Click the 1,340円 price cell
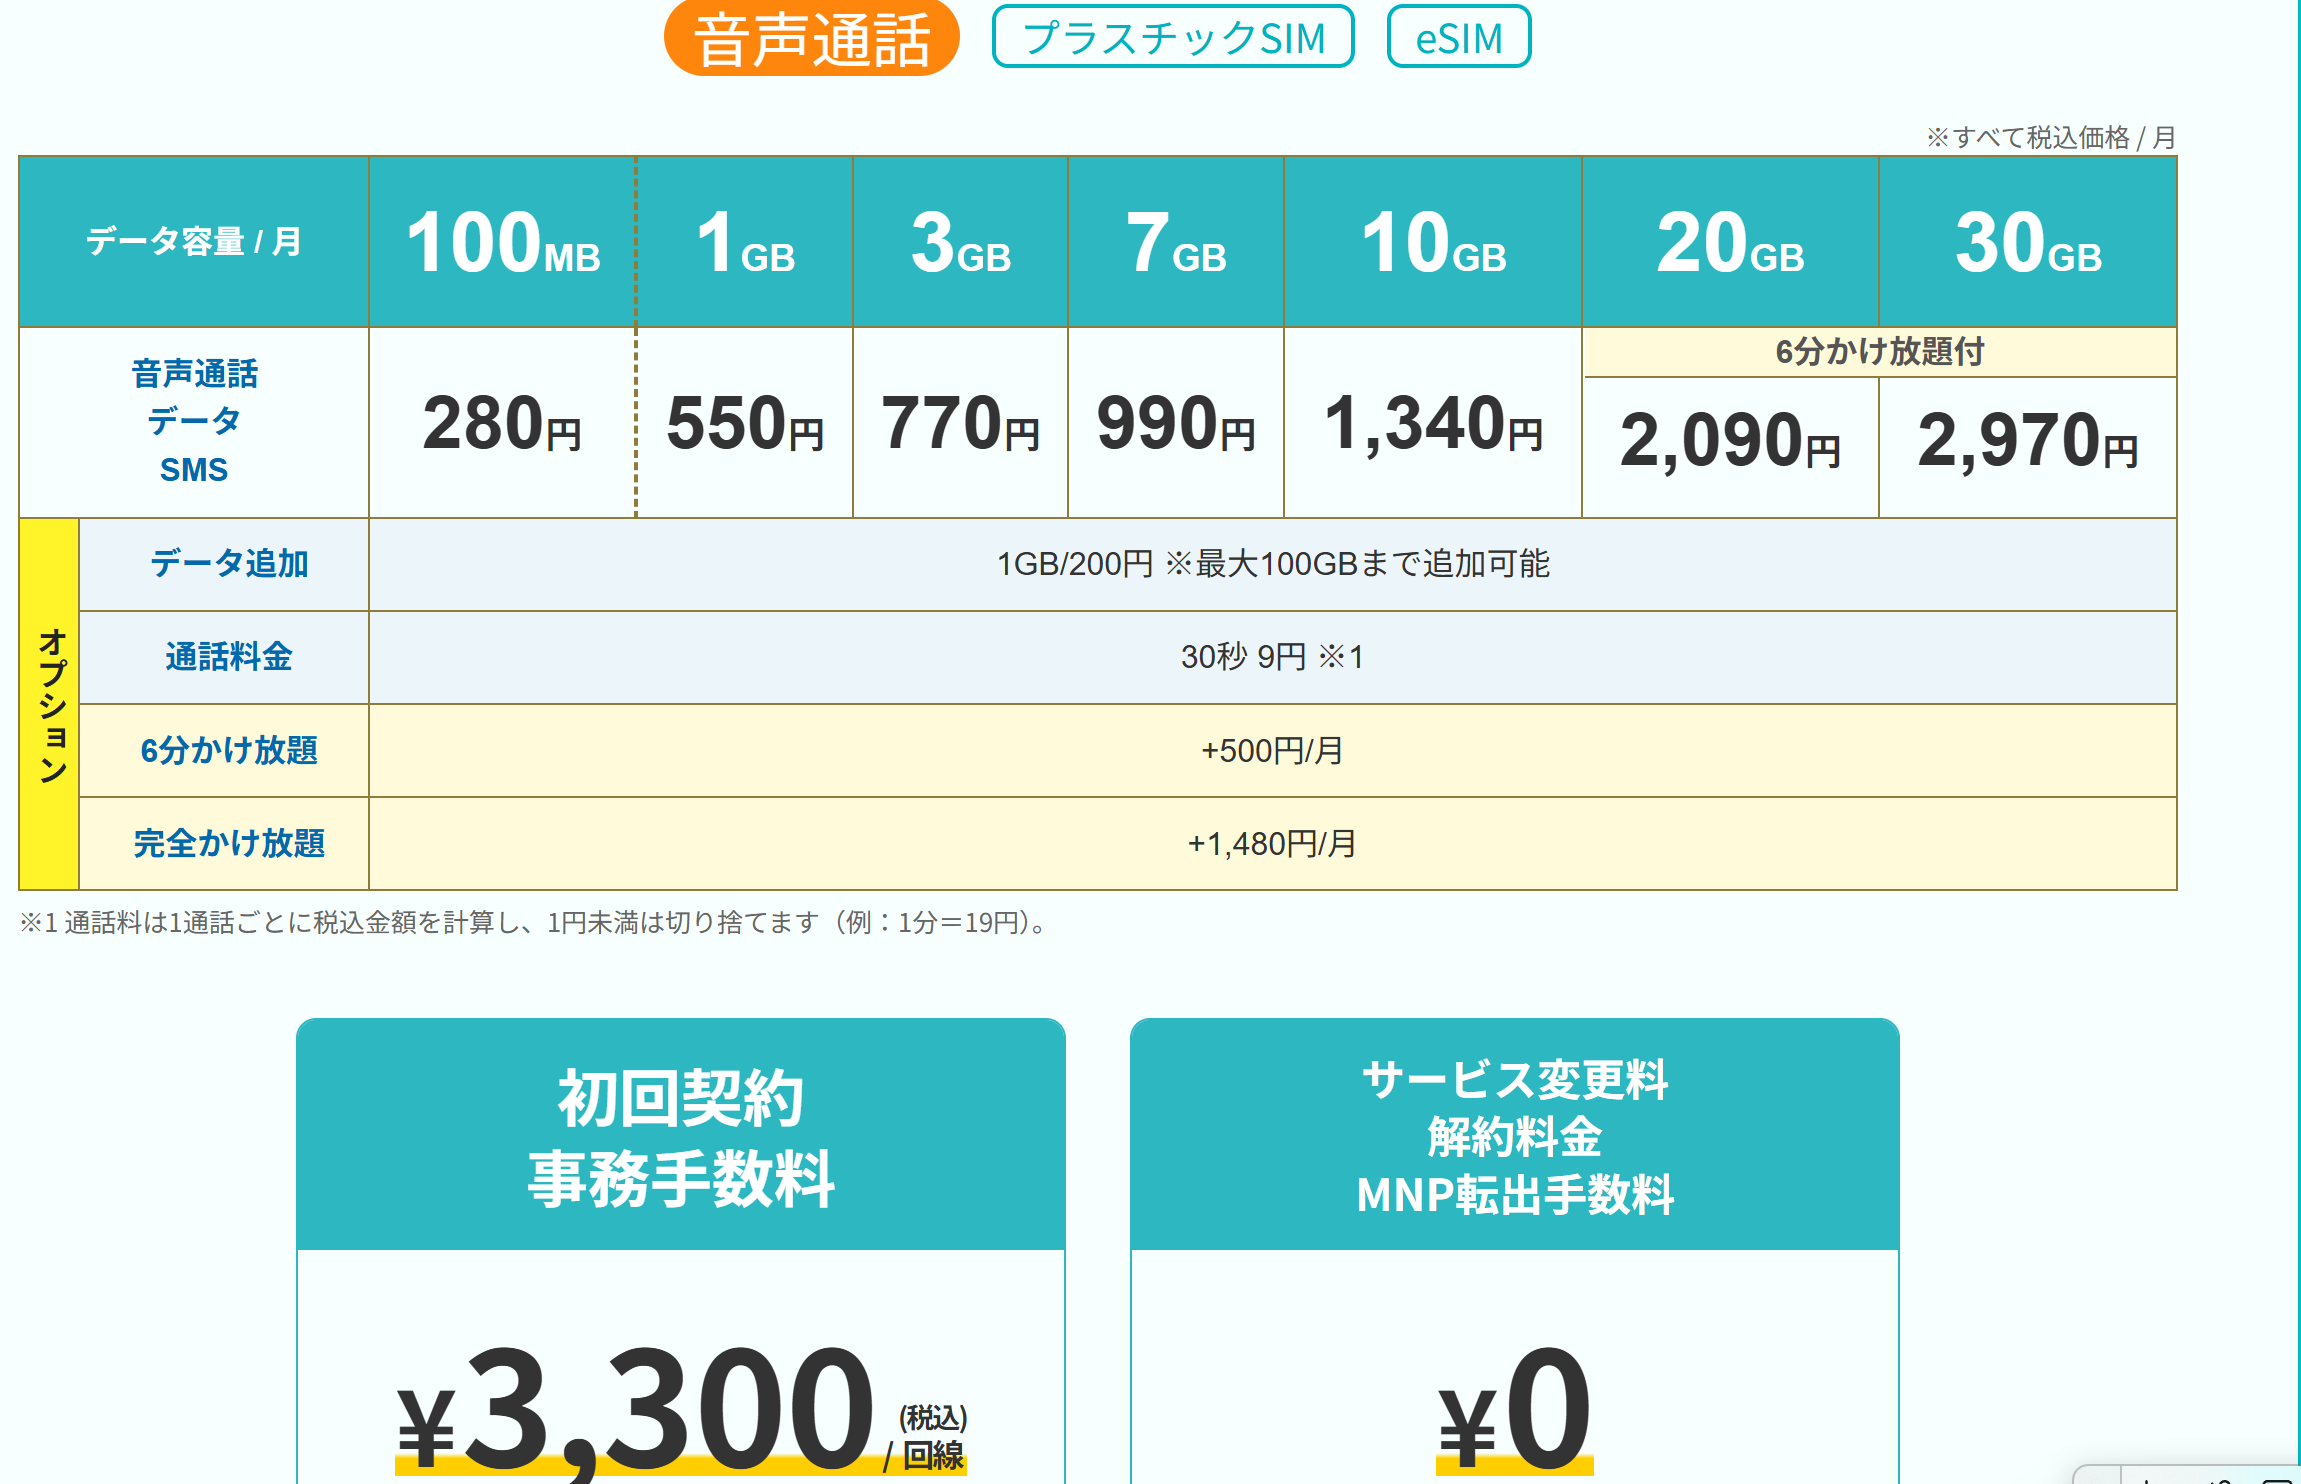Screen dimensions: 2301x1484 (x=1432, y=424)
